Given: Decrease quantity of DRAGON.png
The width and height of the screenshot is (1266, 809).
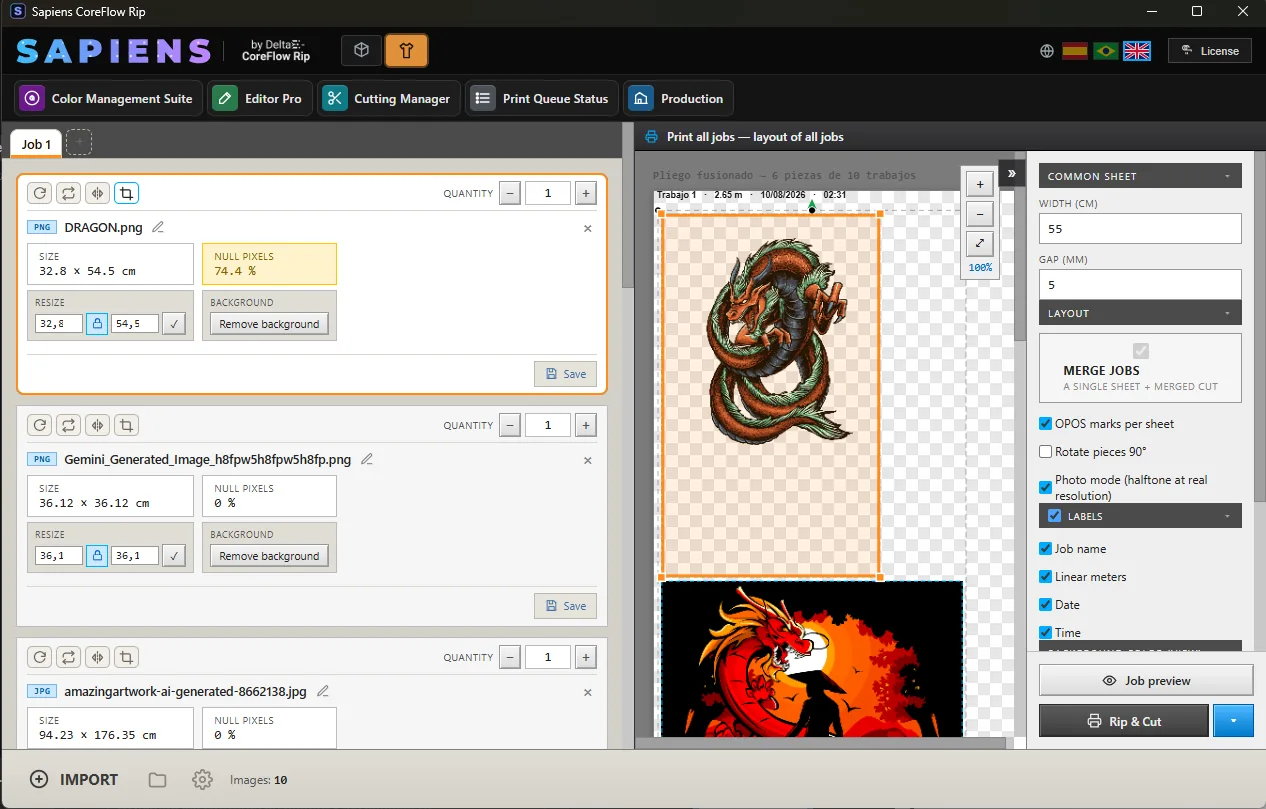Looking at the screenshot, I should [510, 194].
